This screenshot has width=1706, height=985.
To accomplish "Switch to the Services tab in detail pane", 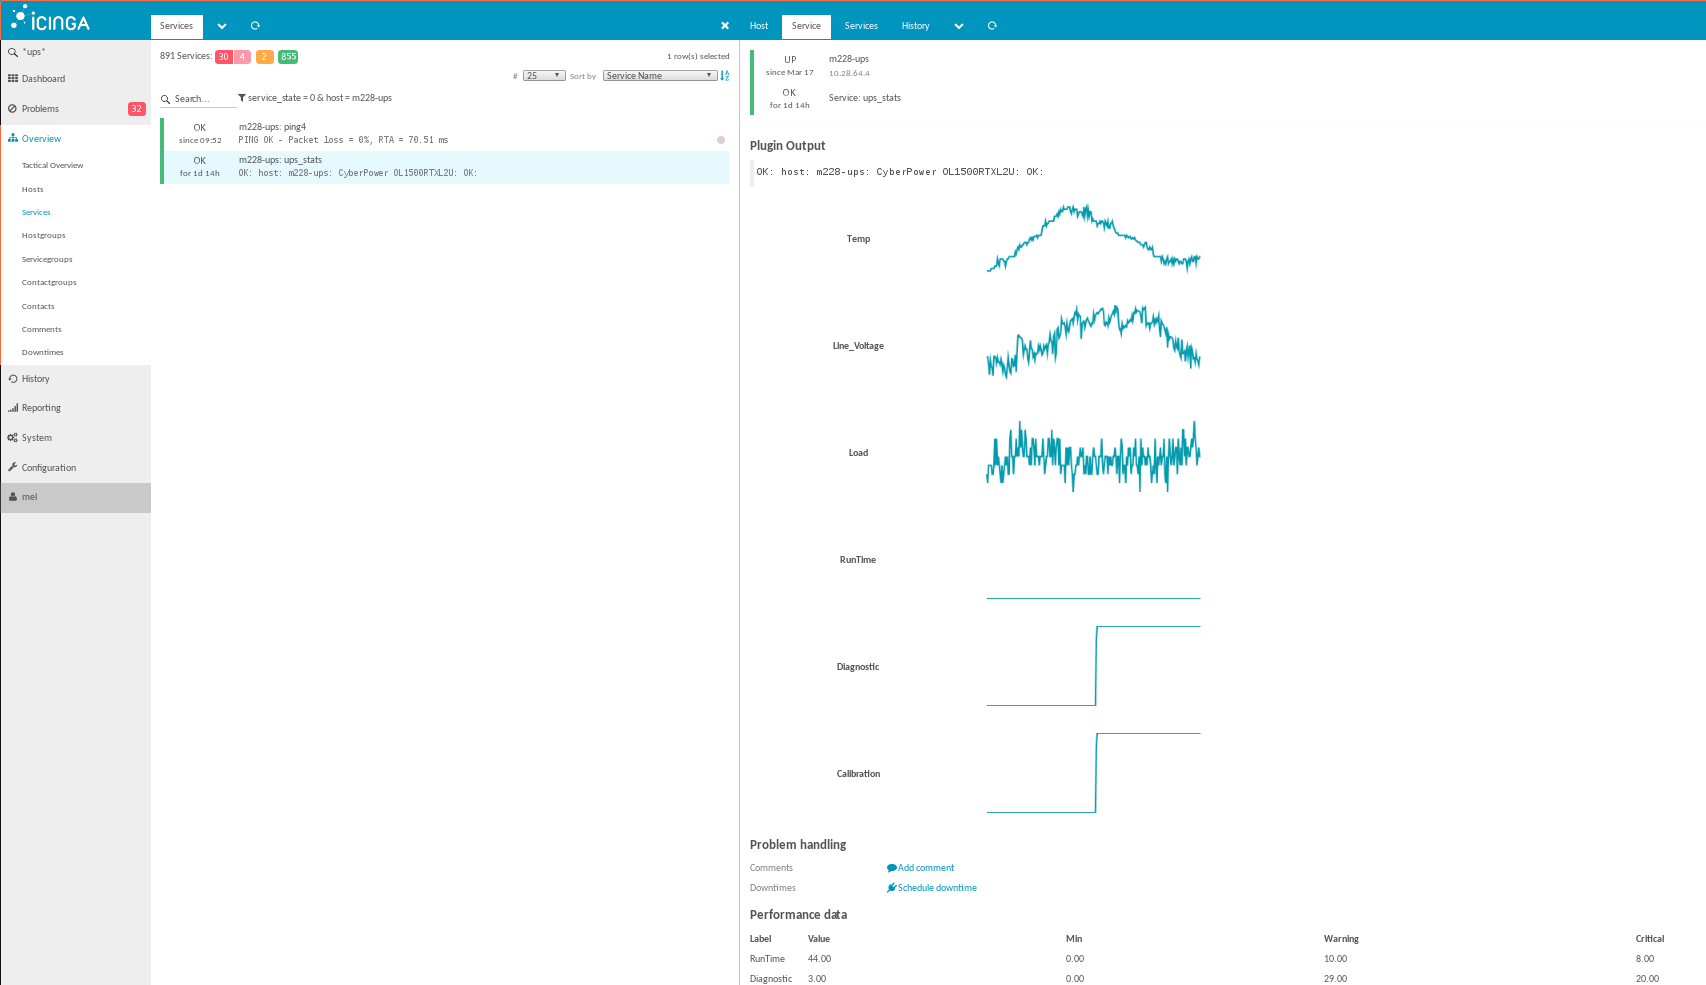I will point(861,27).
